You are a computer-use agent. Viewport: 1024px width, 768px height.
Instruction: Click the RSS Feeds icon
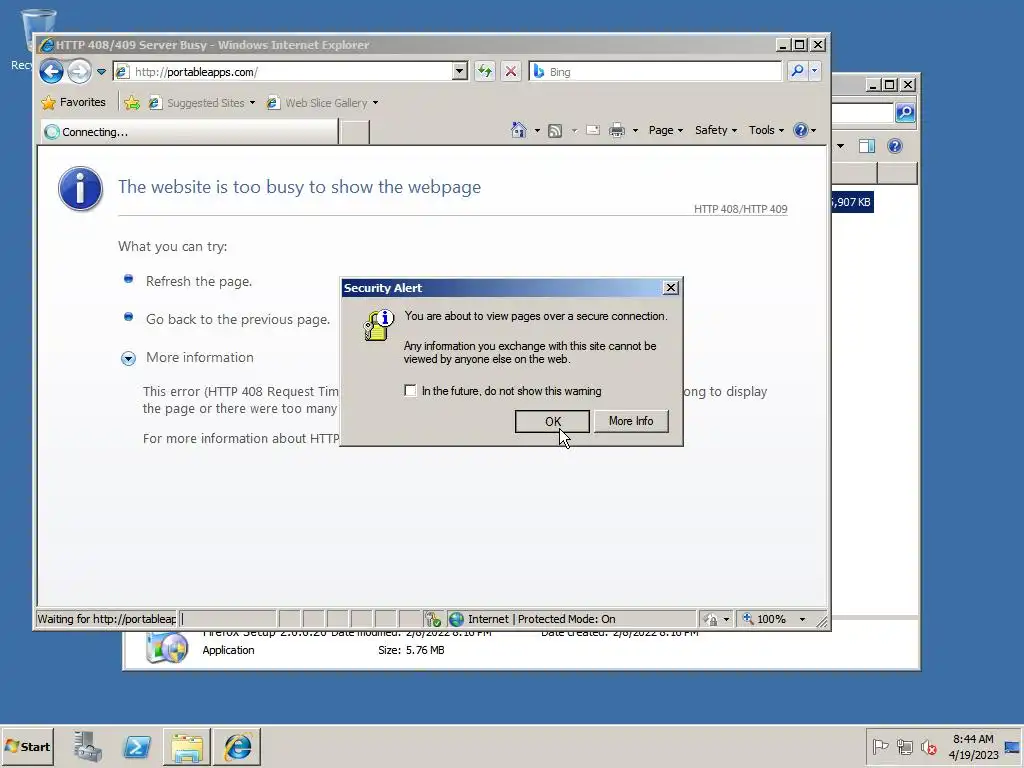click(x=555, y=131)
